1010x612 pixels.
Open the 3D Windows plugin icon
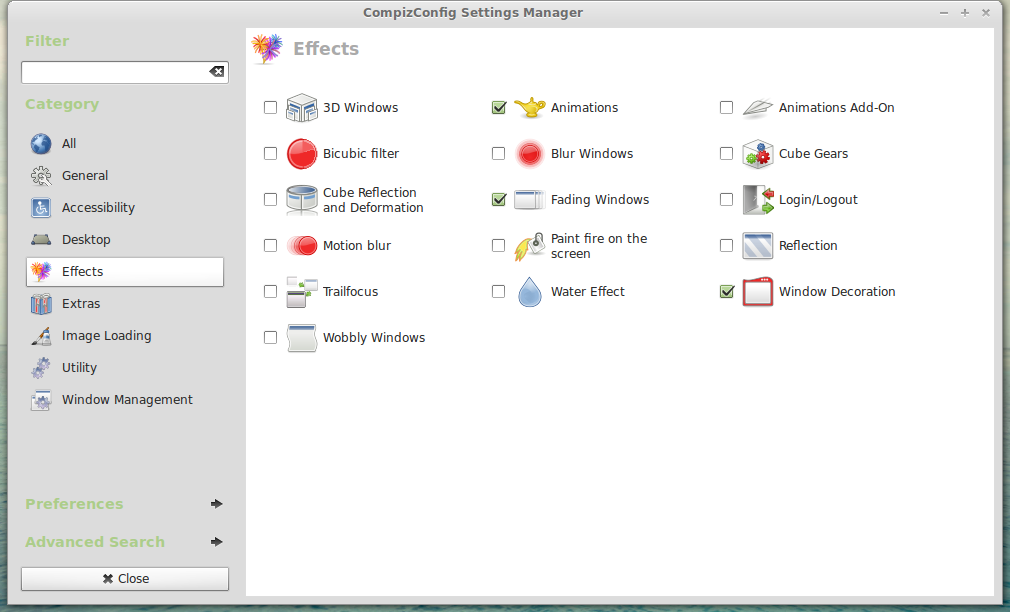[302, 108]
